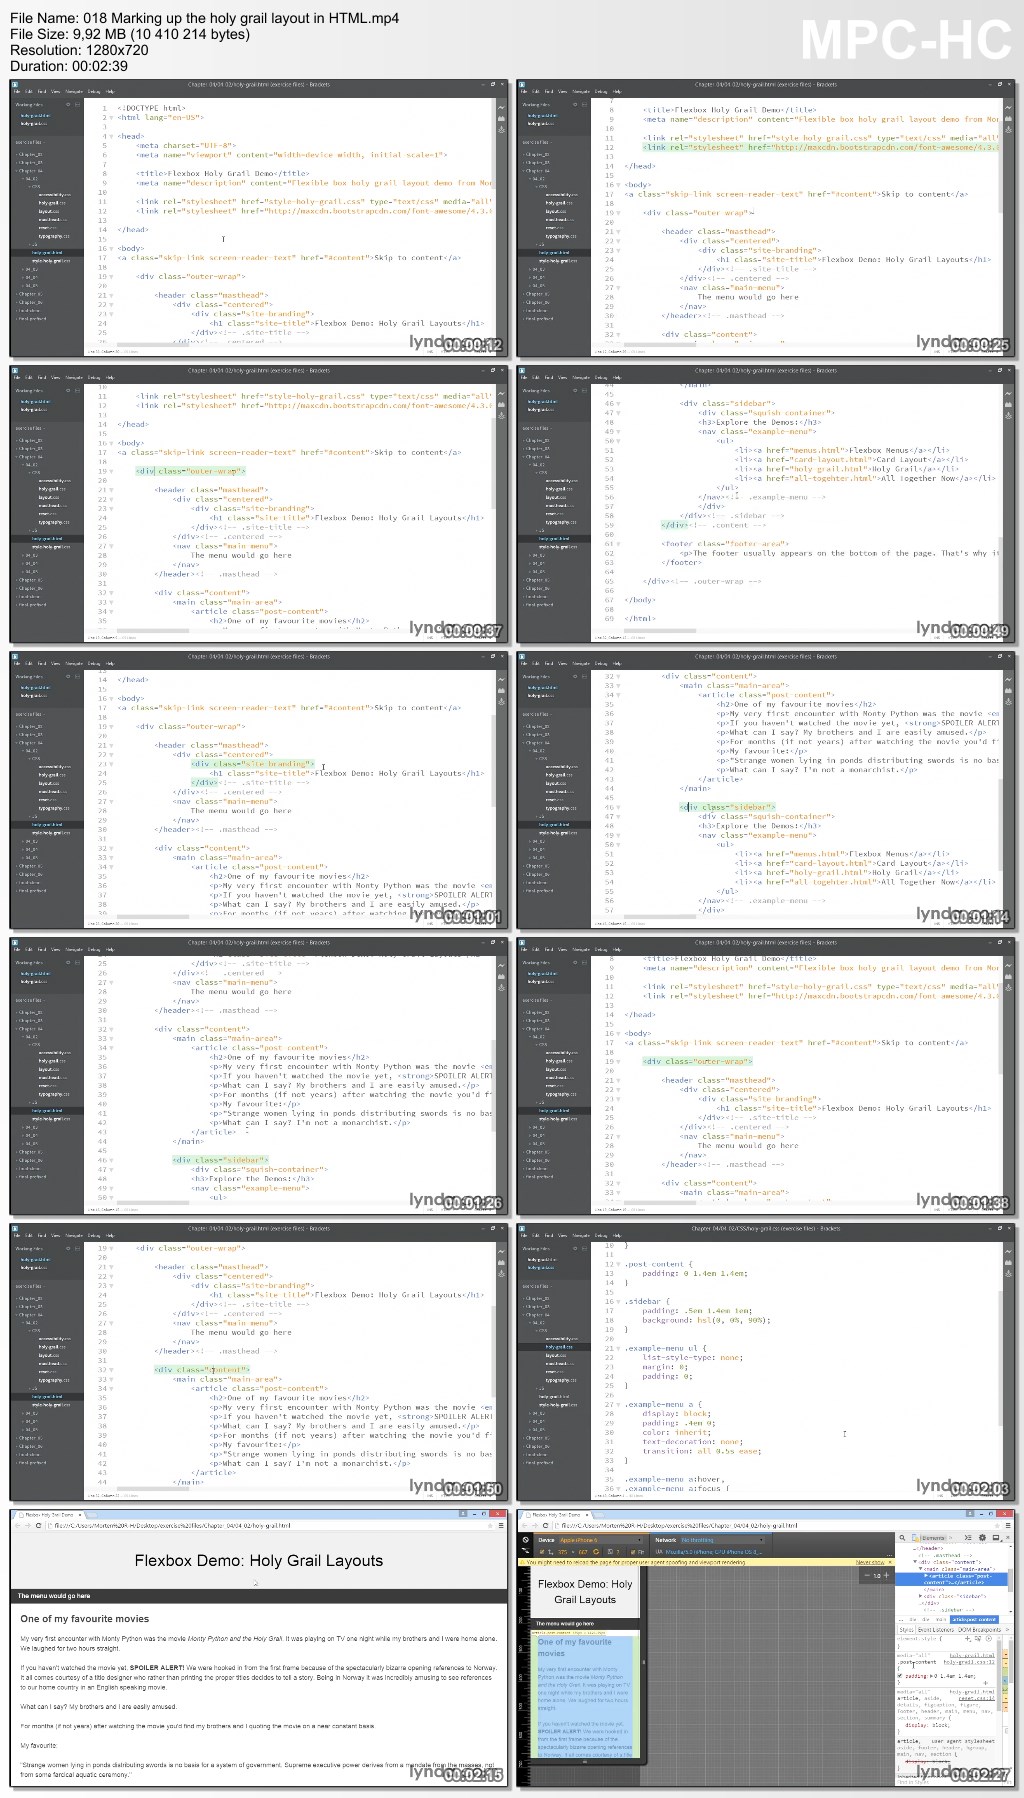Screen dimensions: 1024x1798
Task: Open the CSS code thumbnail stamped 00:02:03
Action: pos(766,1364)
